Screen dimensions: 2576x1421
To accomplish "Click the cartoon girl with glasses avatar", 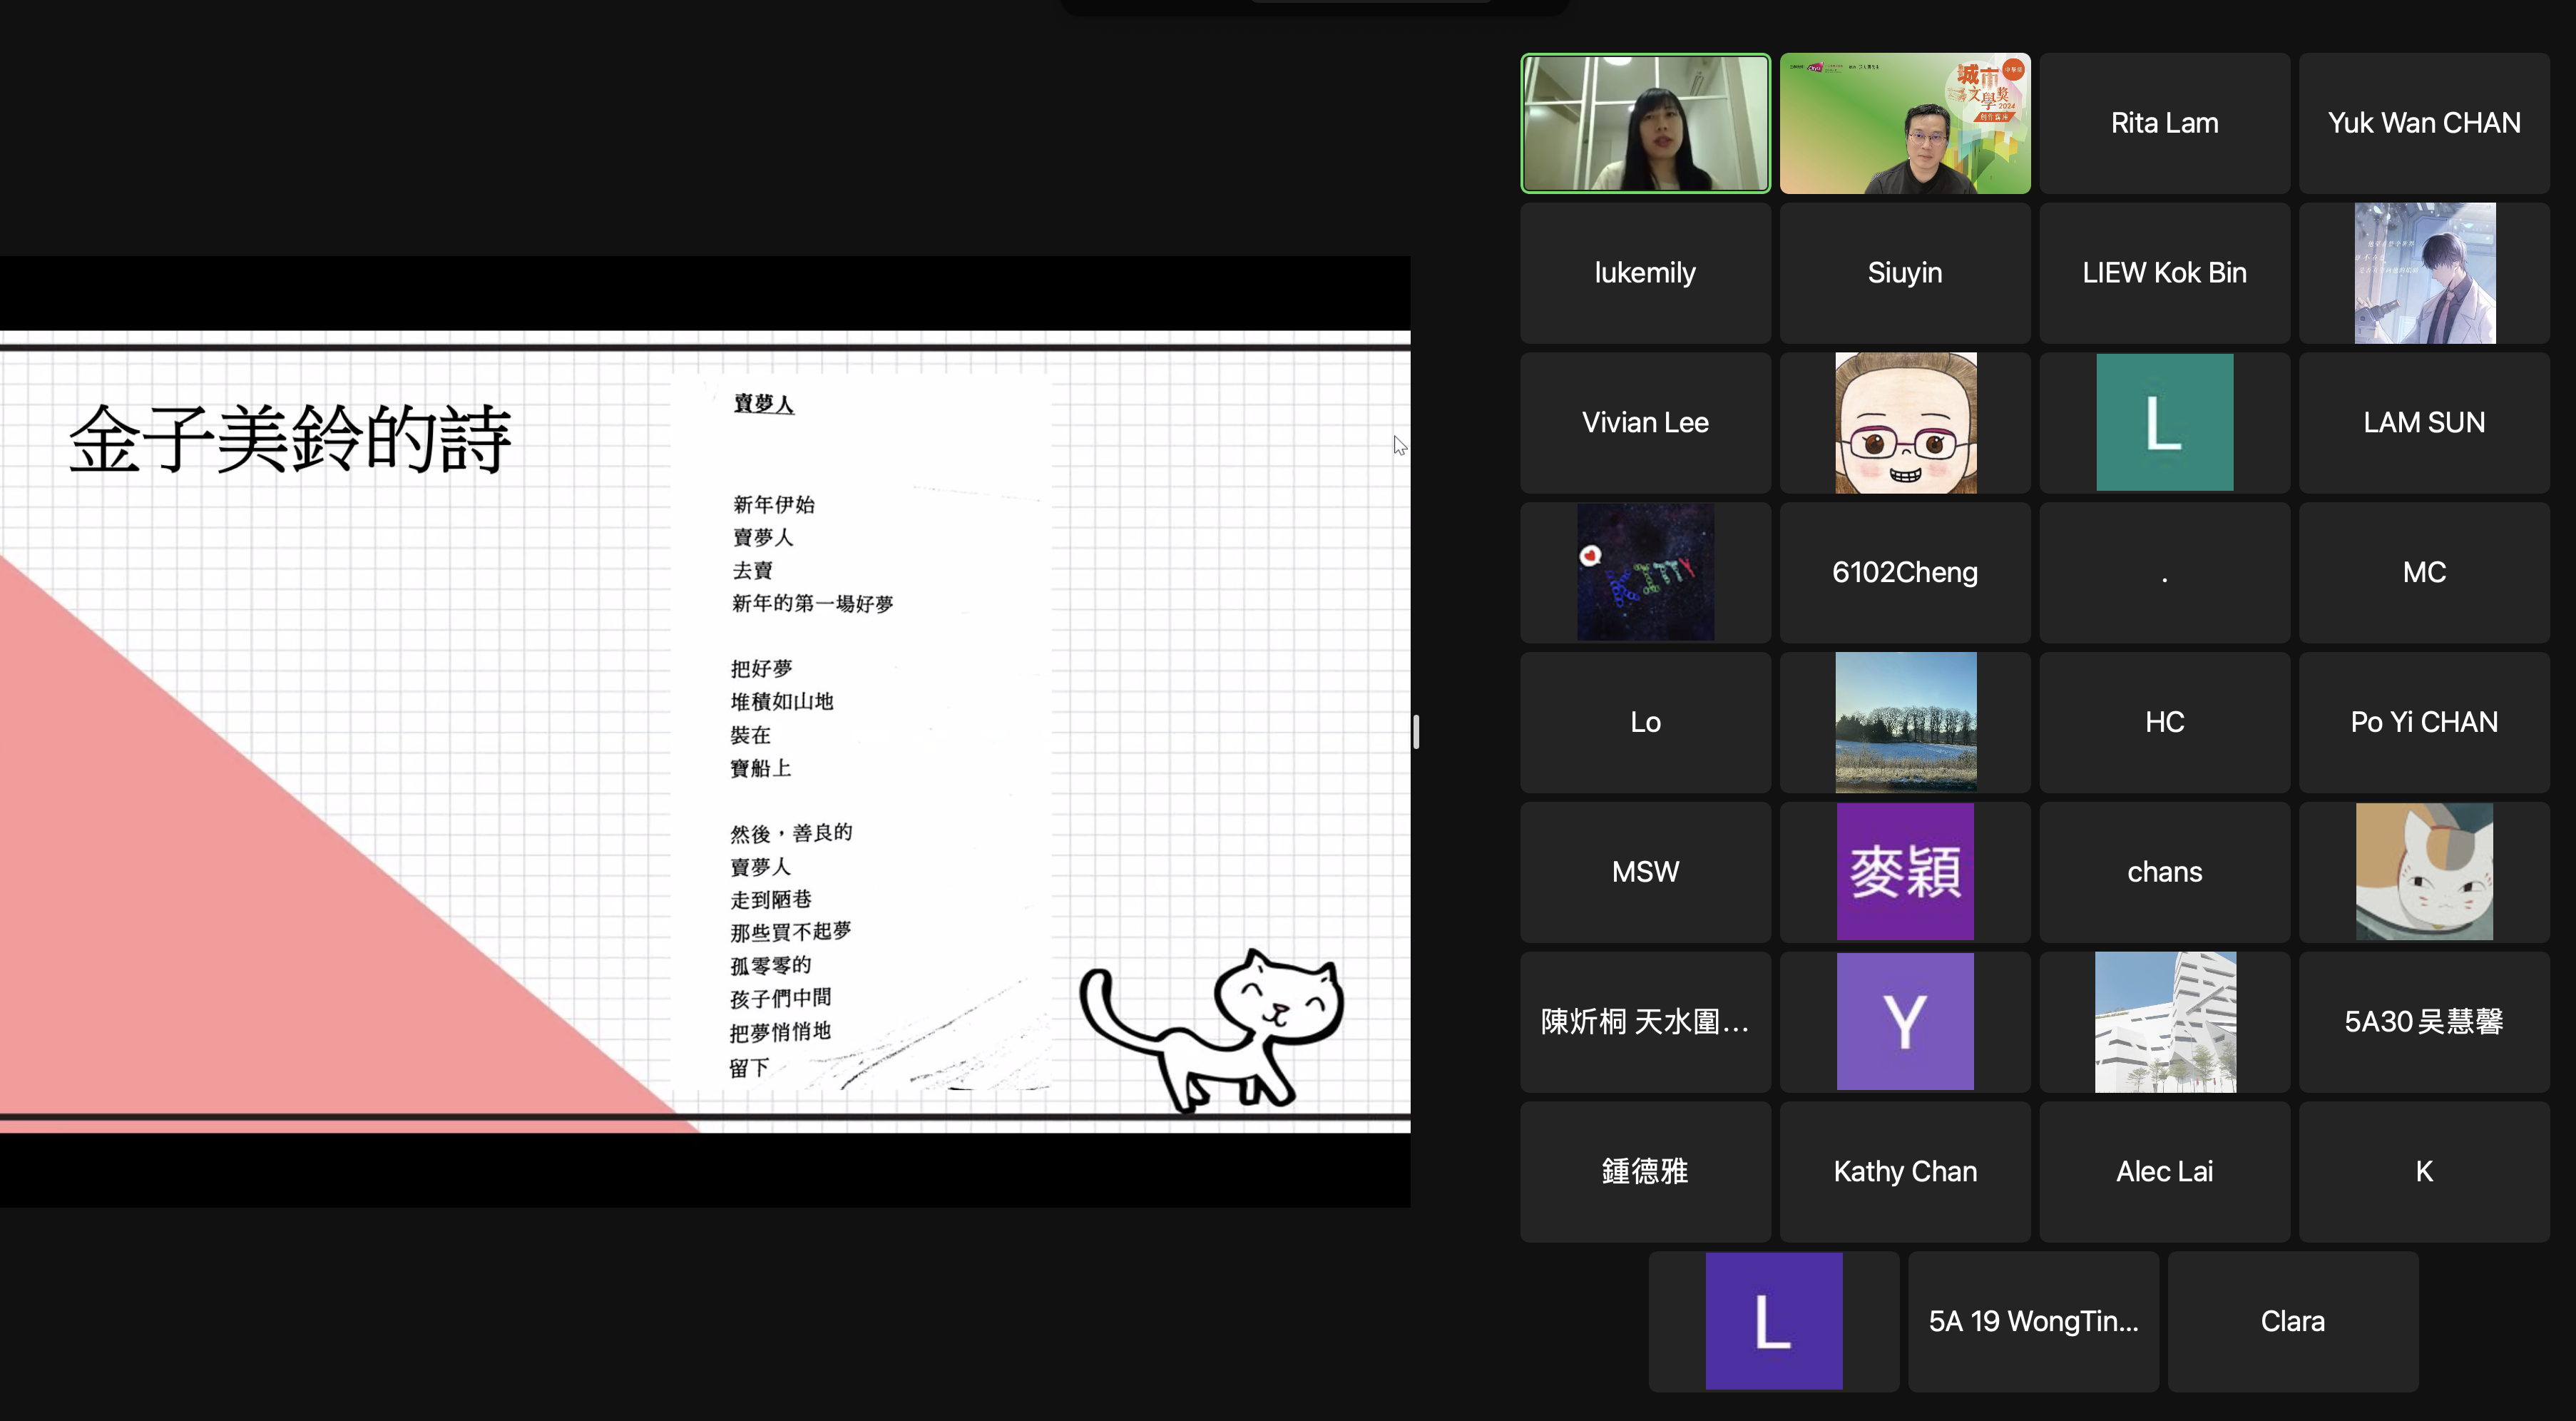I will pyautogui.click(x=1904, y=422).
